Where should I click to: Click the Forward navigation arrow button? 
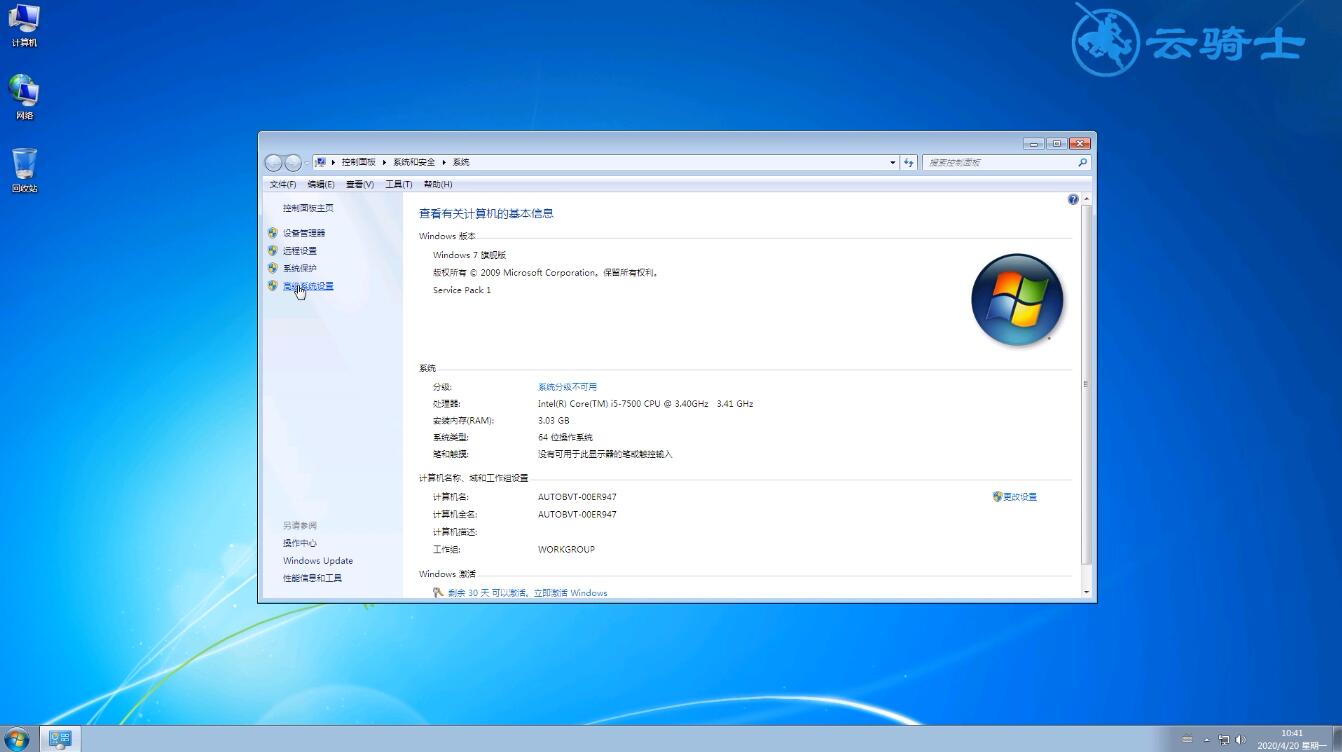tap(293, 162)
